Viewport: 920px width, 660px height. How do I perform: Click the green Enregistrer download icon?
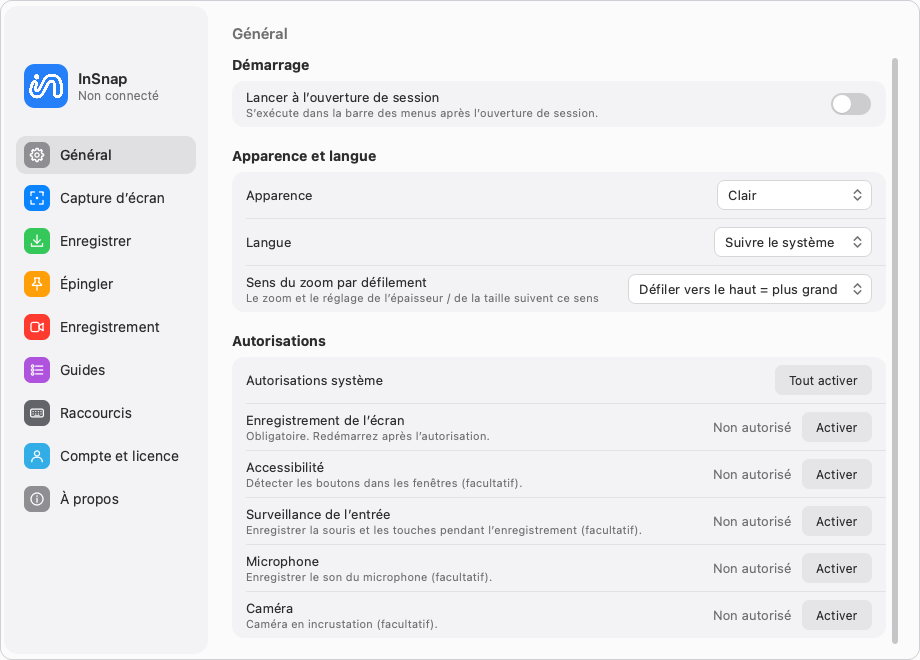coord(37,241)
